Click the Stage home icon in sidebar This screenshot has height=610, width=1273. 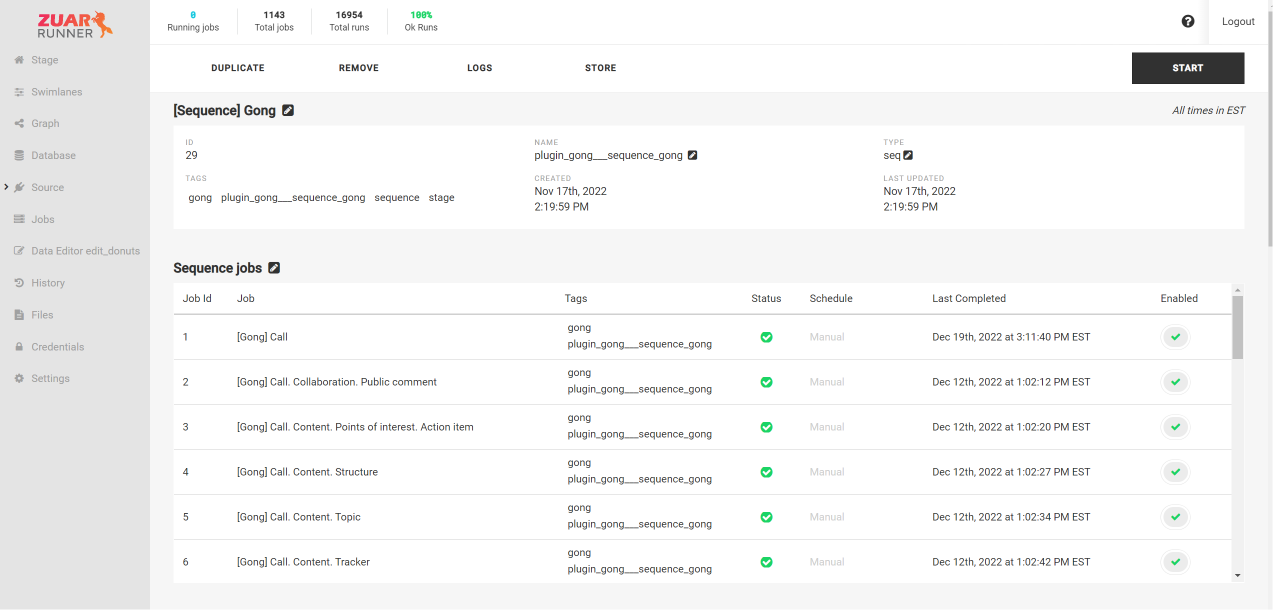coord(19,60)
